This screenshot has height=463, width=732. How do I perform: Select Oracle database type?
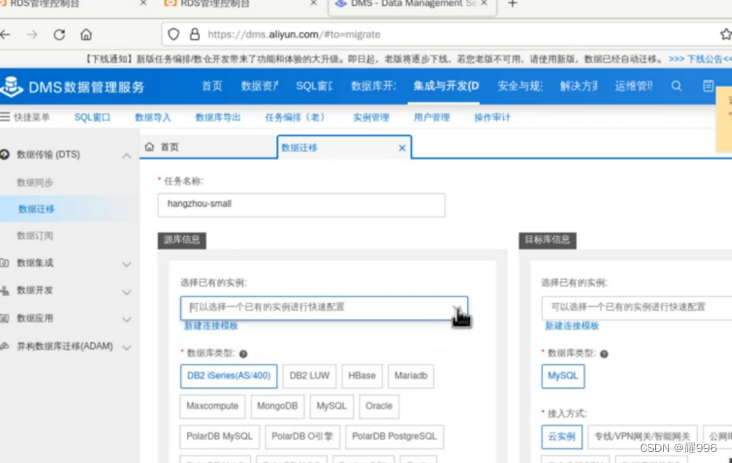379,406
